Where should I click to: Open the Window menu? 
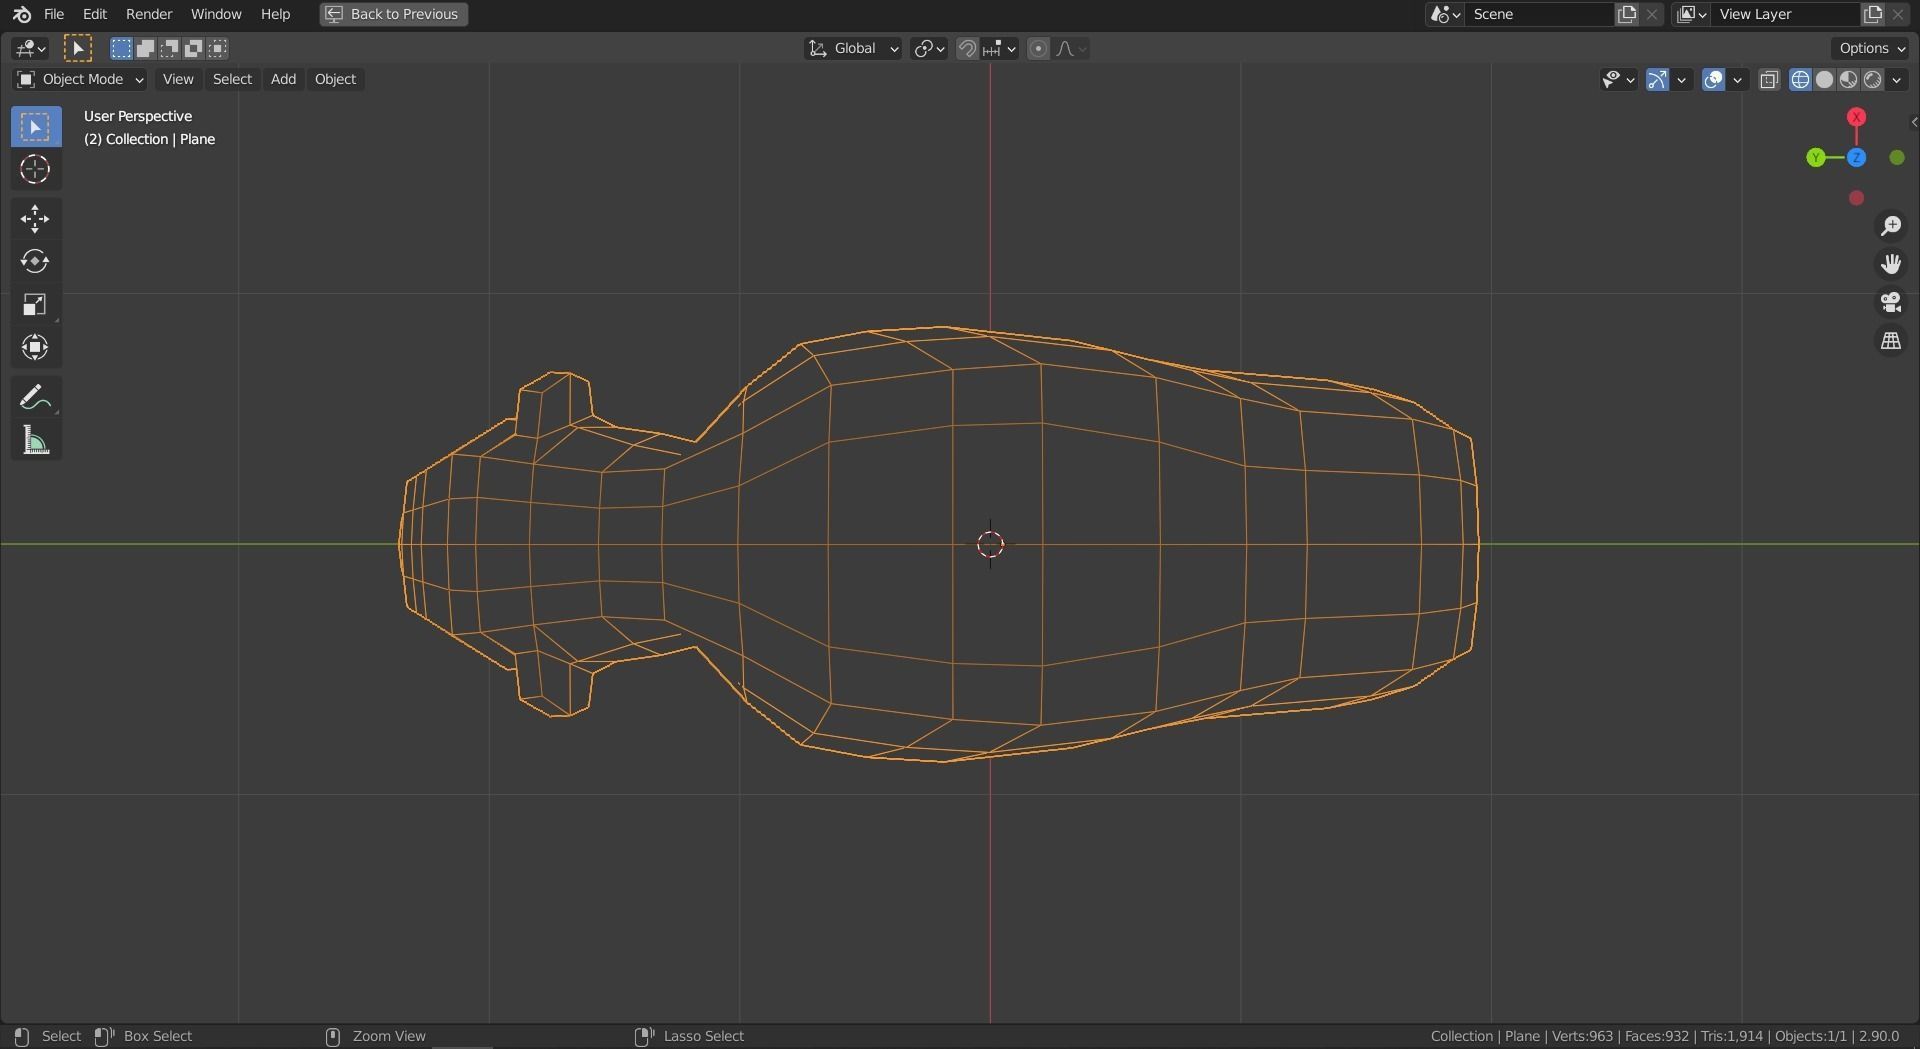216,14
